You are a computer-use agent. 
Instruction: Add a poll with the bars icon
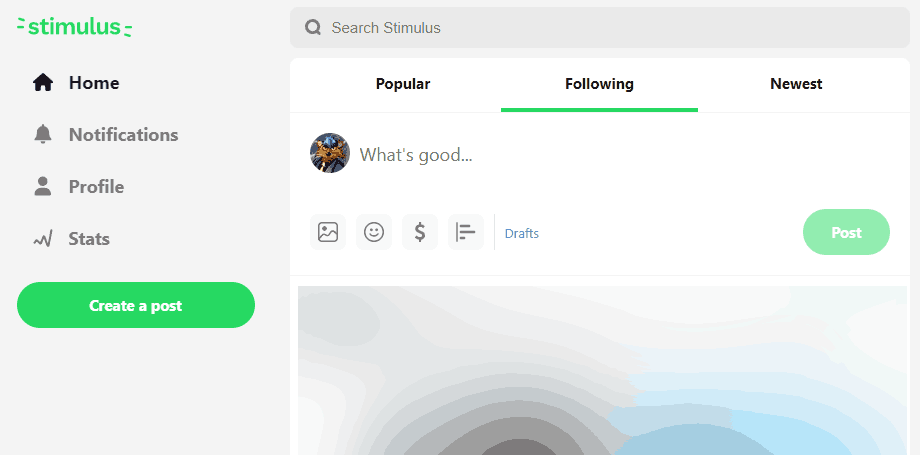(x=466, y=232)
